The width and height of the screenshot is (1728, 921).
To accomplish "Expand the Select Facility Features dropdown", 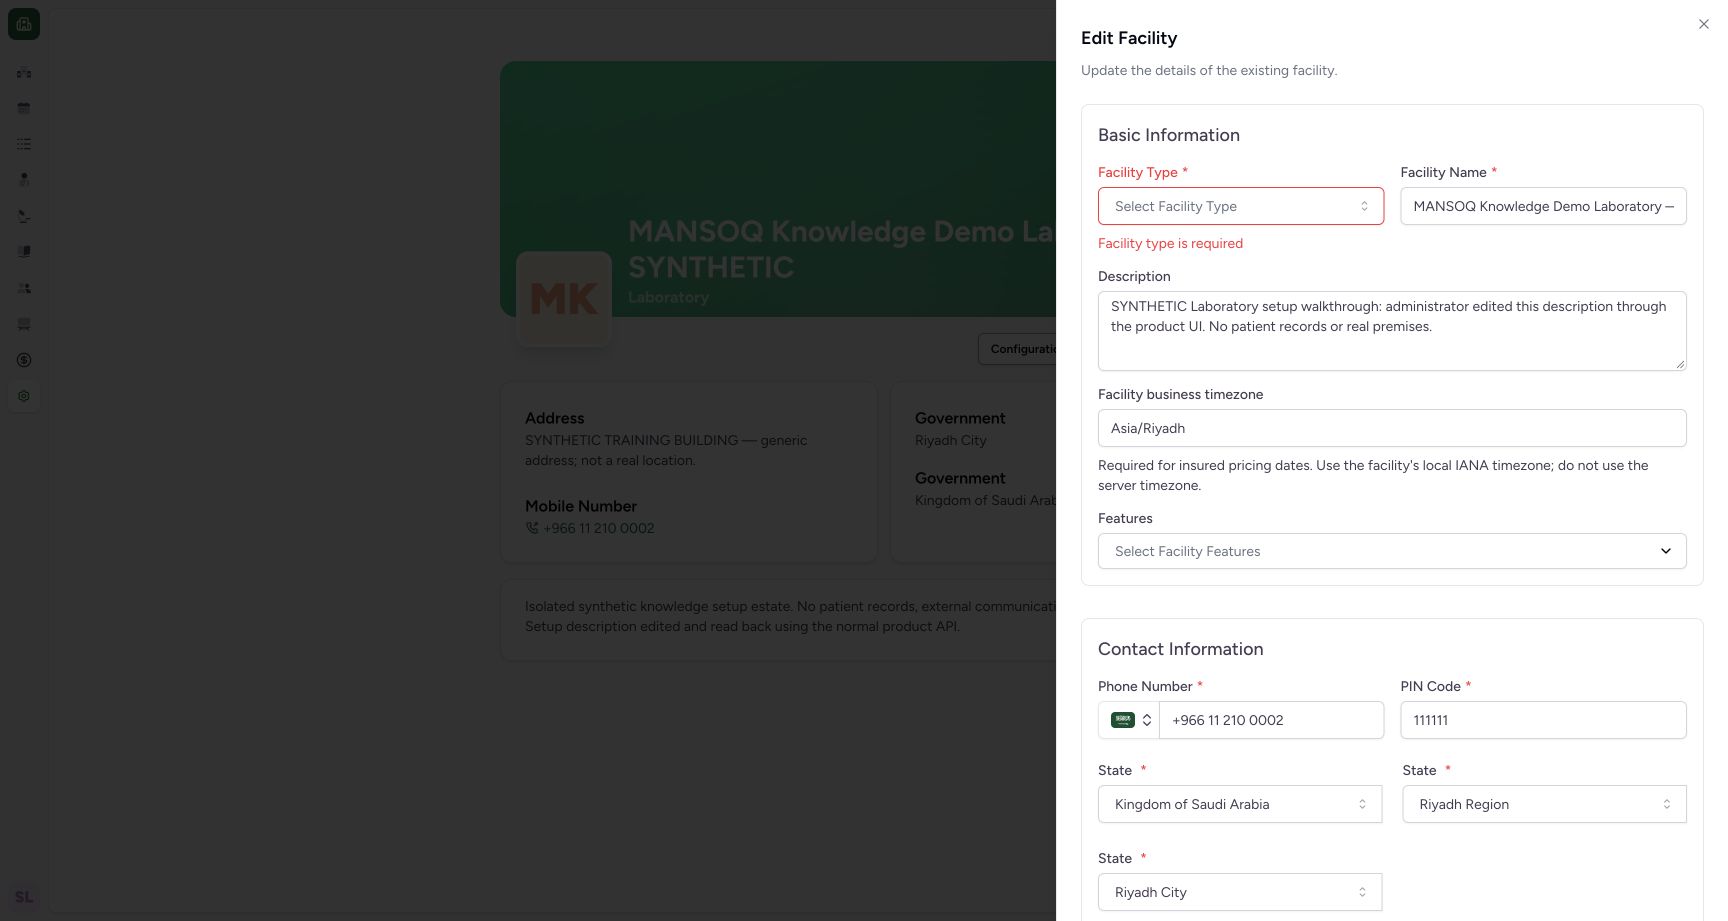I will (1392, 551).
